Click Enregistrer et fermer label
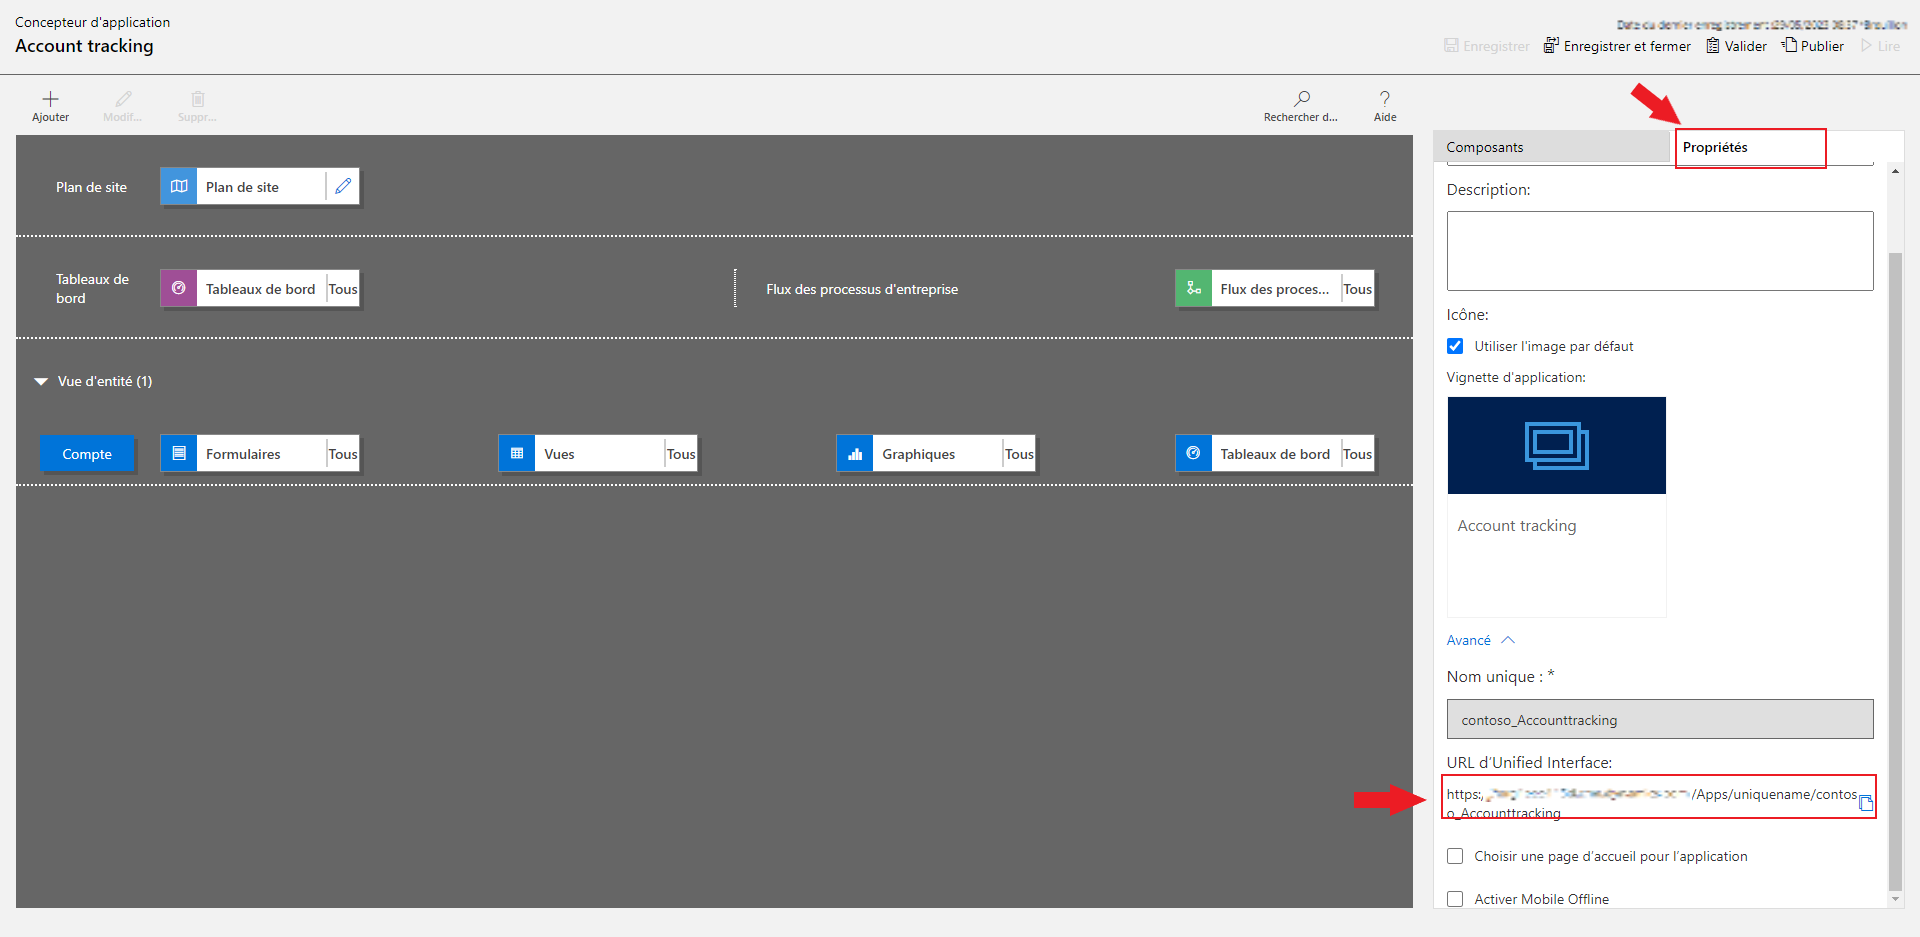The height and width of the screenshot is (937, 1920). point(1627,46)
